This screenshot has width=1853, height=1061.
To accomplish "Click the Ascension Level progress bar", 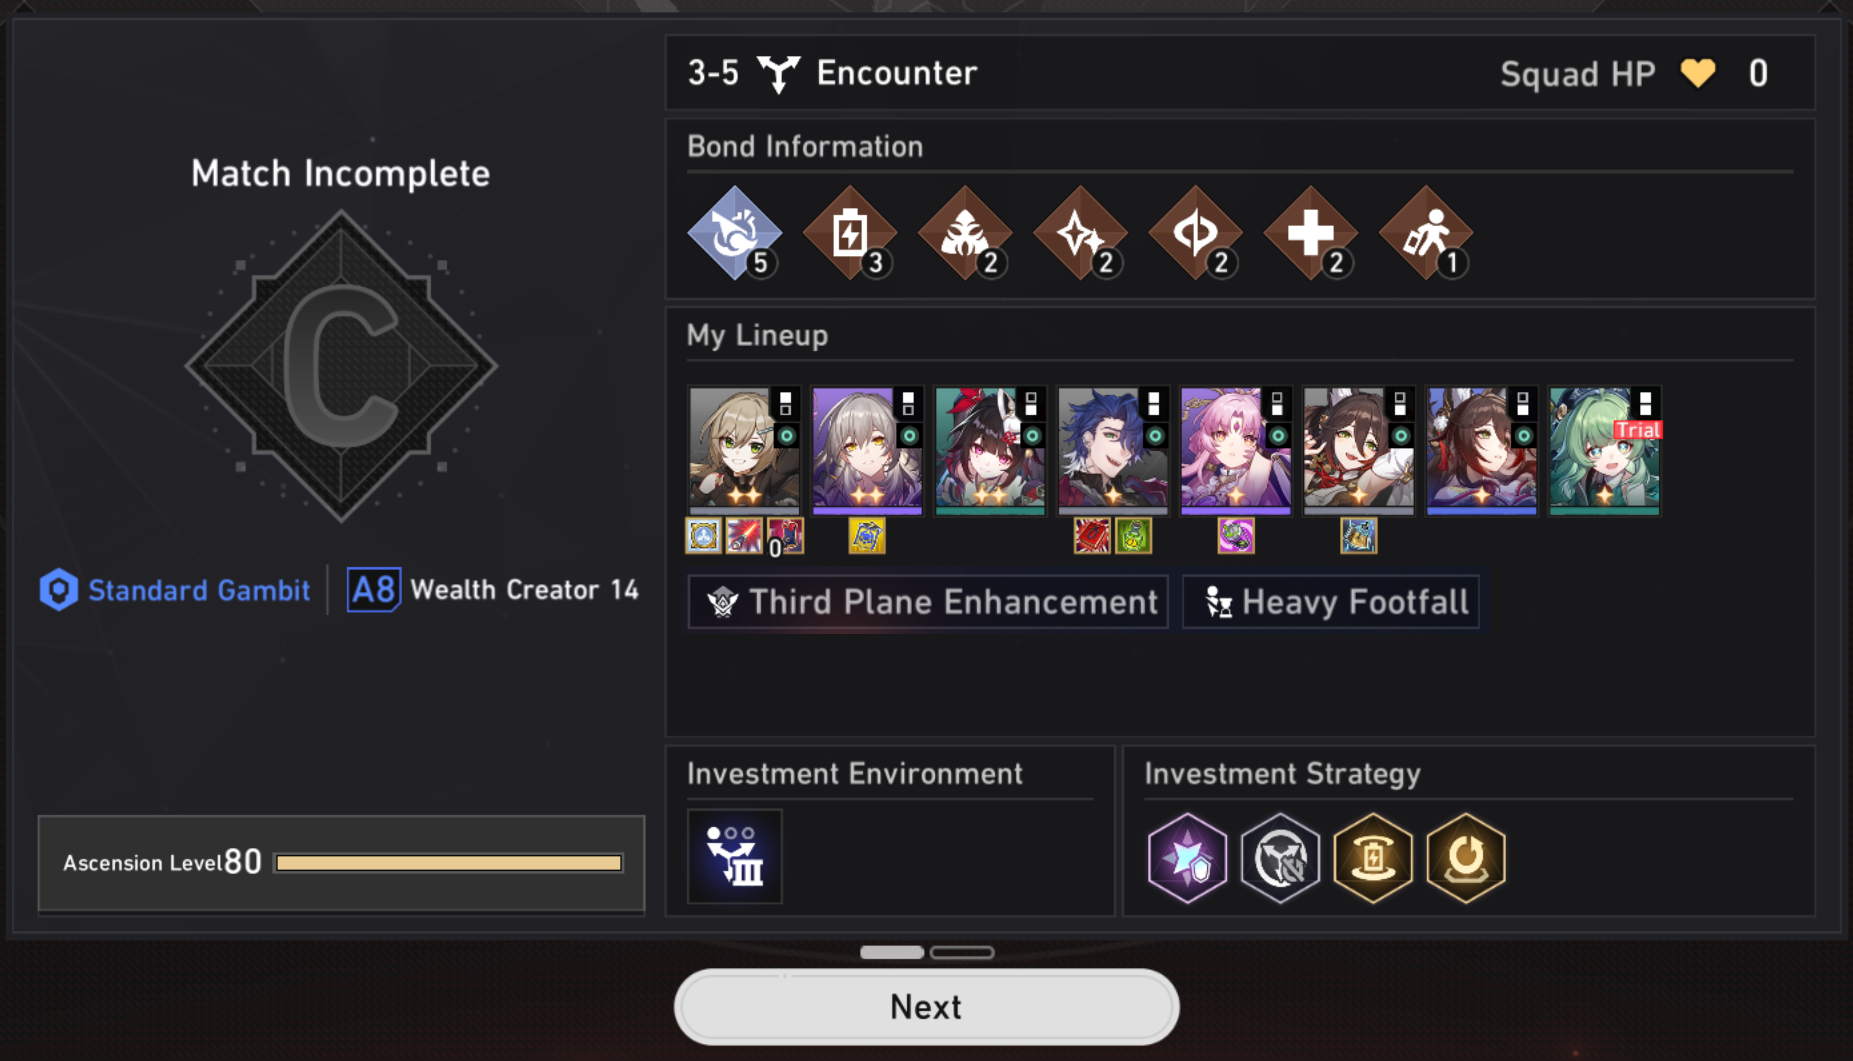I will coord(449,863).
